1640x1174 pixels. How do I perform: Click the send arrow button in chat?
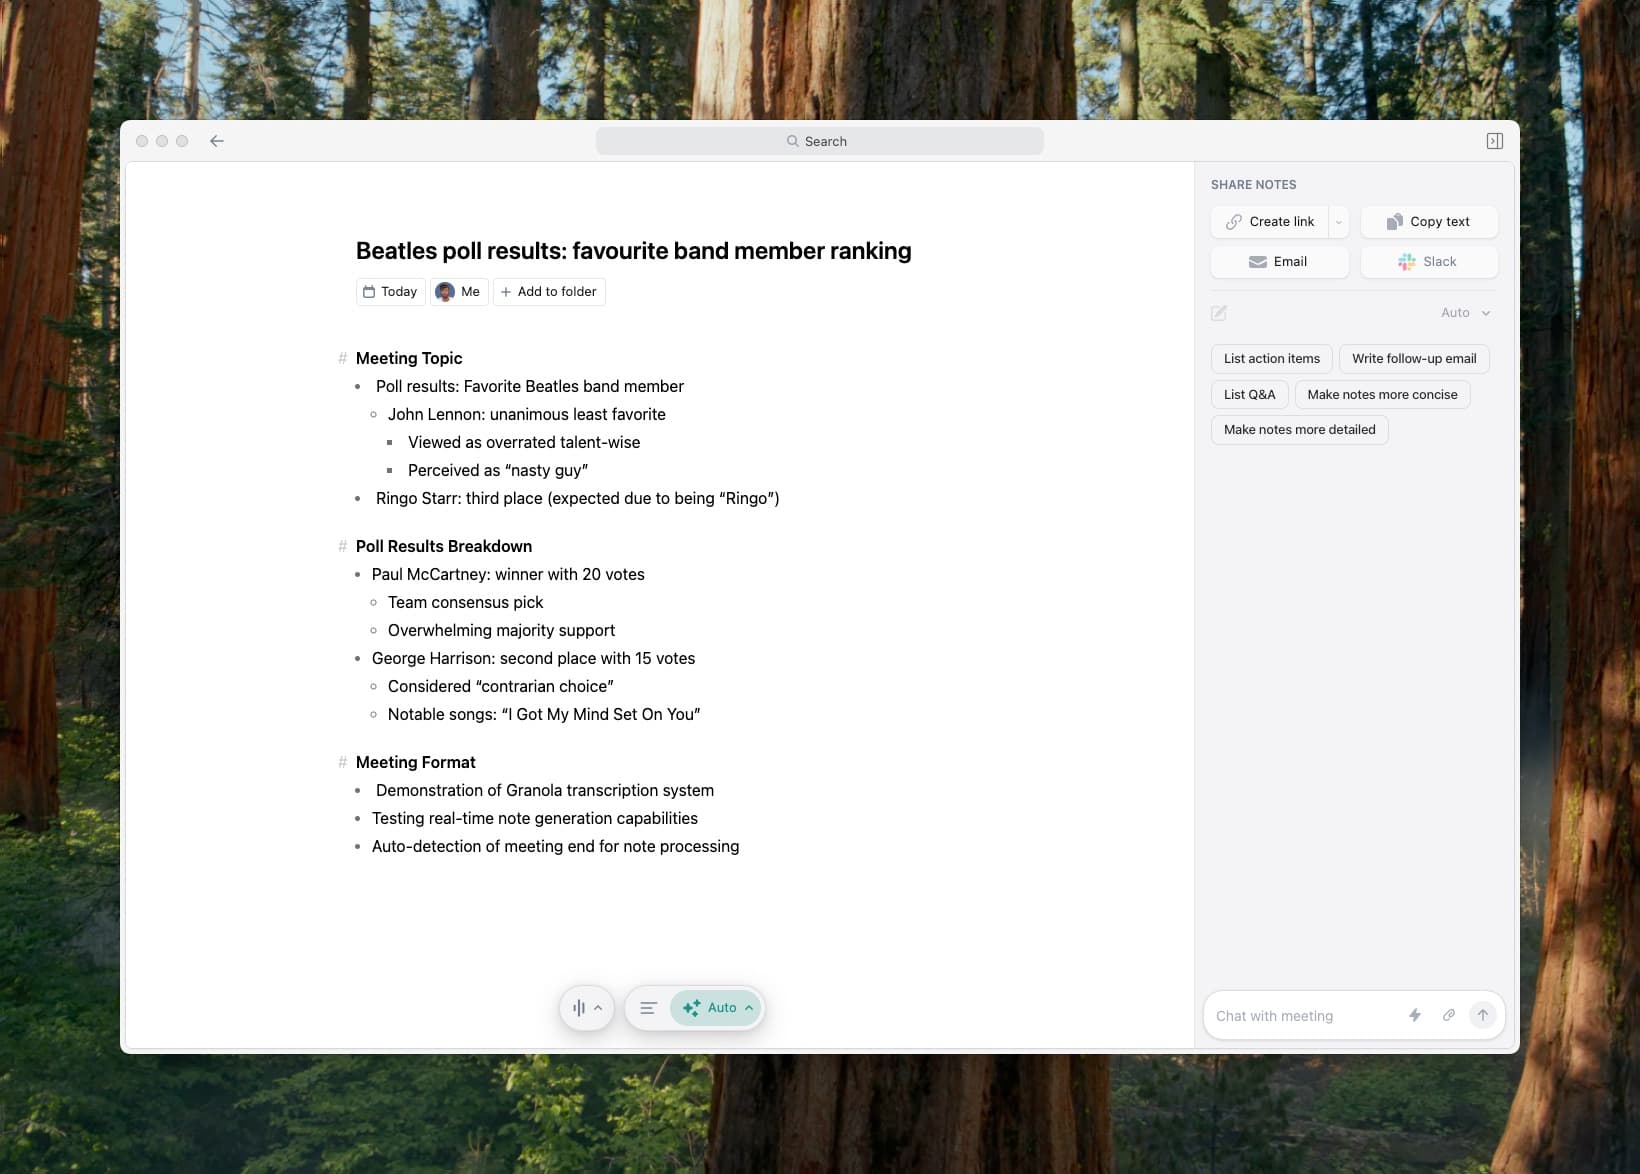(x=1483, y=1015)
